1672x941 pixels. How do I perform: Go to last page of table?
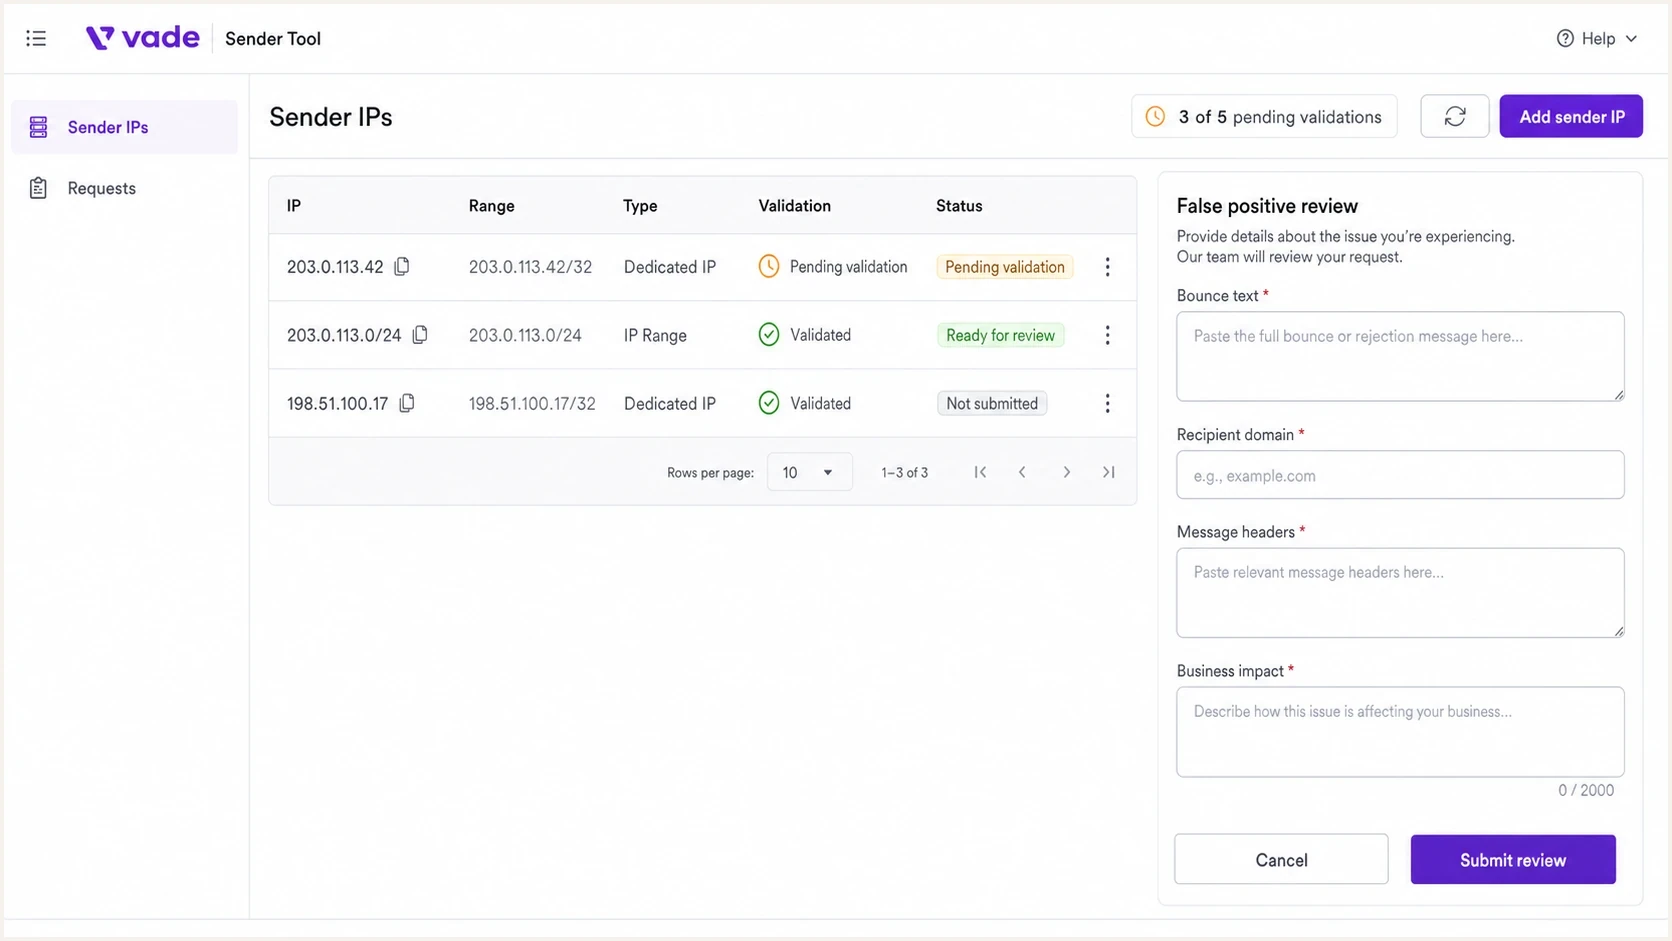point(1108,472)
